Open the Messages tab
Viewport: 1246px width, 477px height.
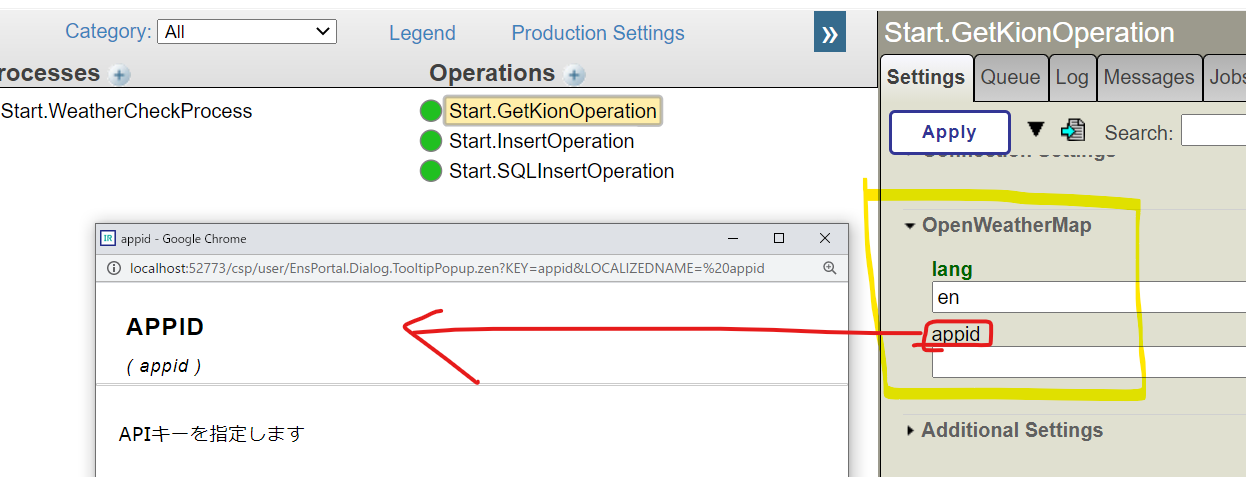coord(1148,78)
